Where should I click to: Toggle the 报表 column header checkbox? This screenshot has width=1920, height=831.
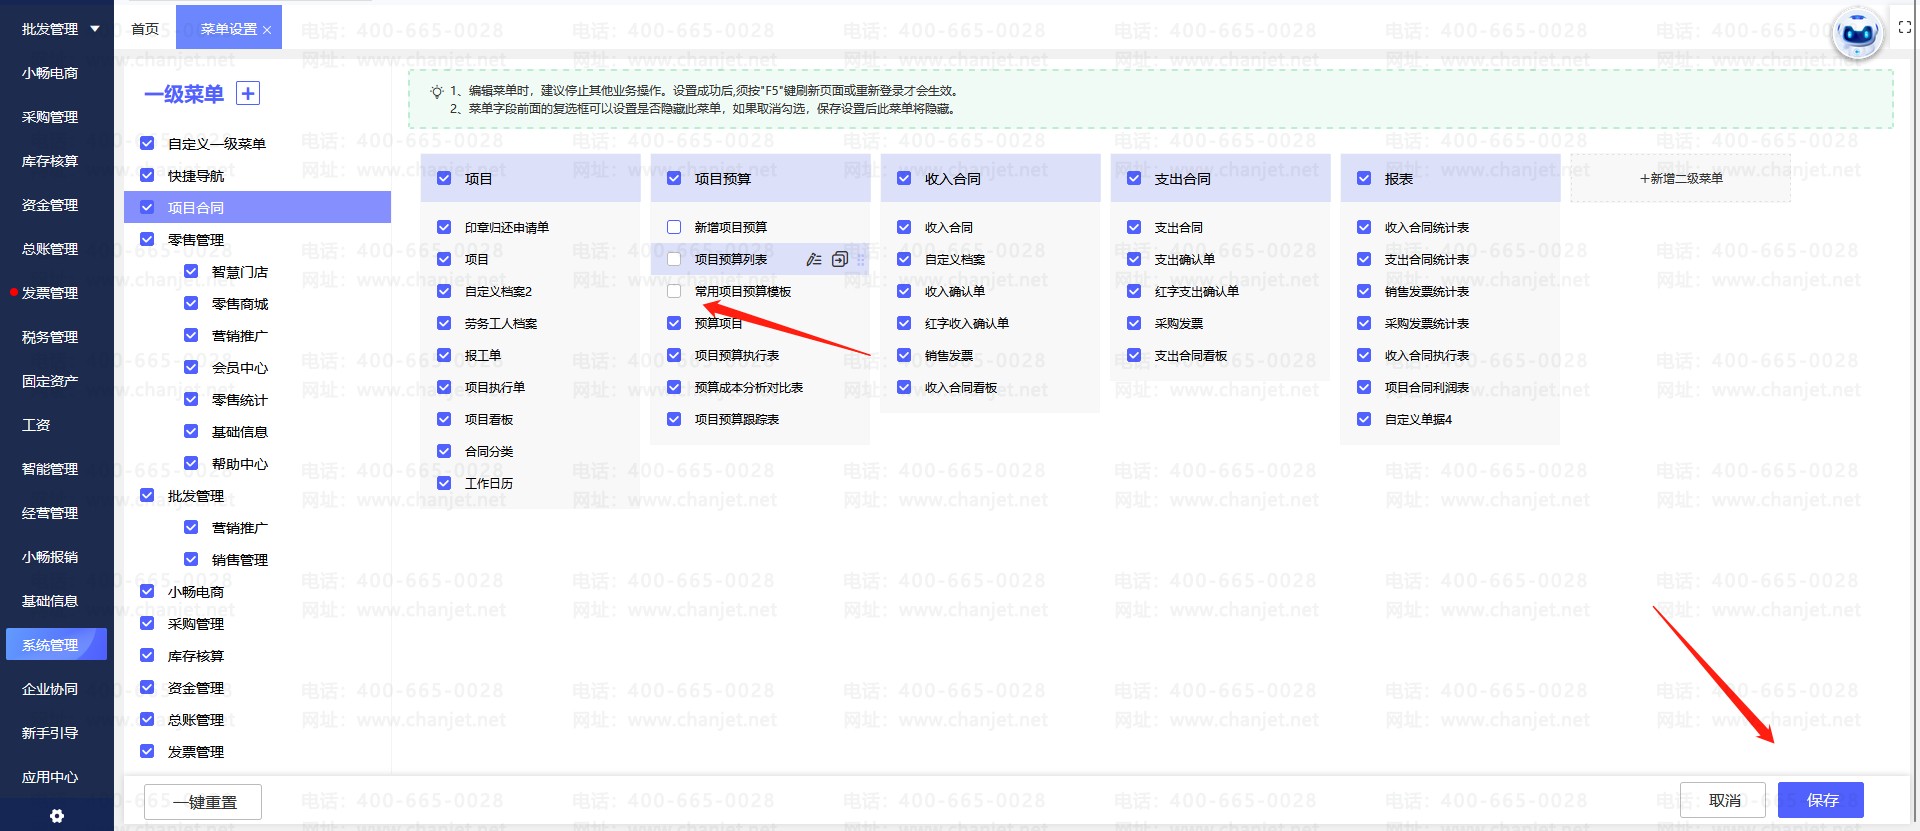(1364, 179)
